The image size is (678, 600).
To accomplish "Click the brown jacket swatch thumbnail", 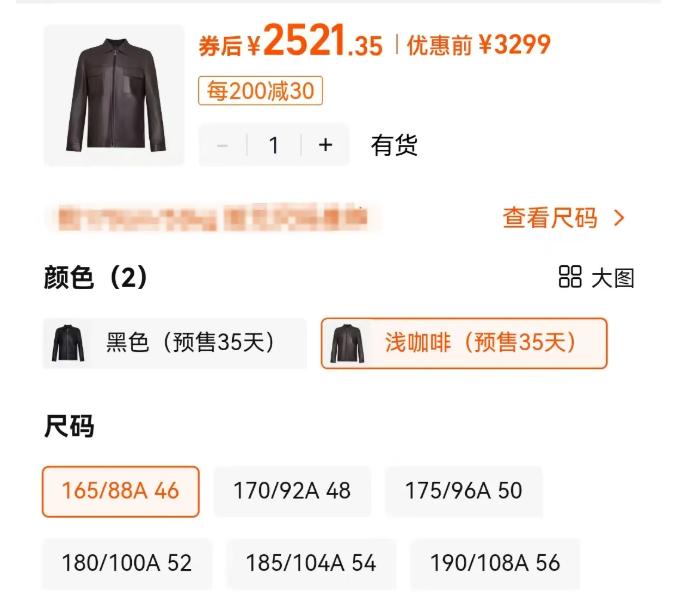I will pos(347,343).
